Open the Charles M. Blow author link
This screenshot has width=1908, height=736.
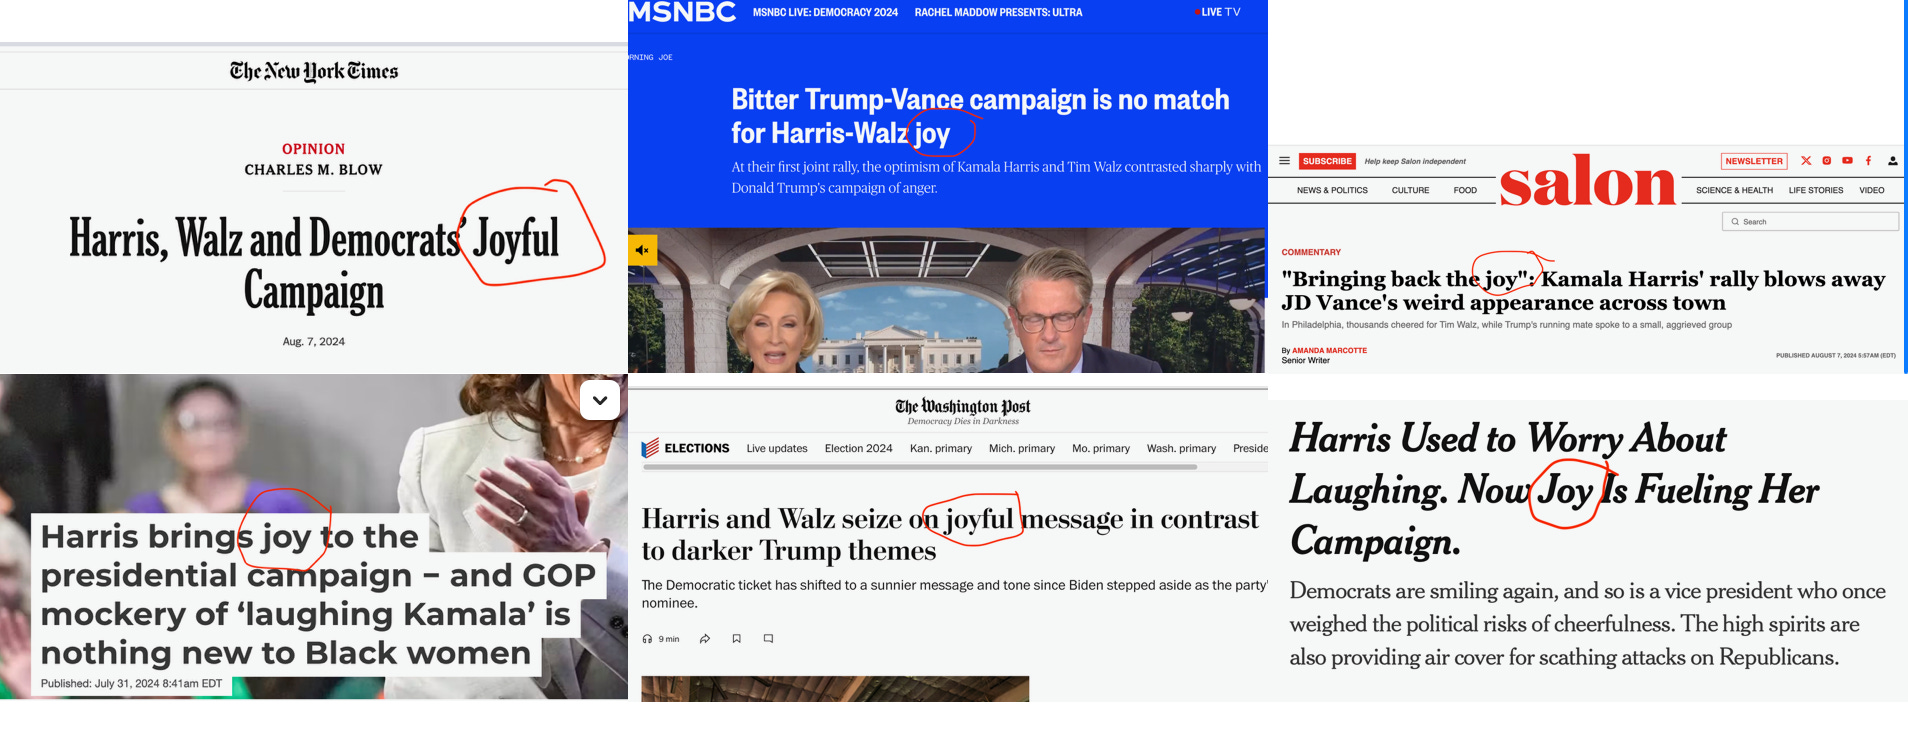coord(313,170)
